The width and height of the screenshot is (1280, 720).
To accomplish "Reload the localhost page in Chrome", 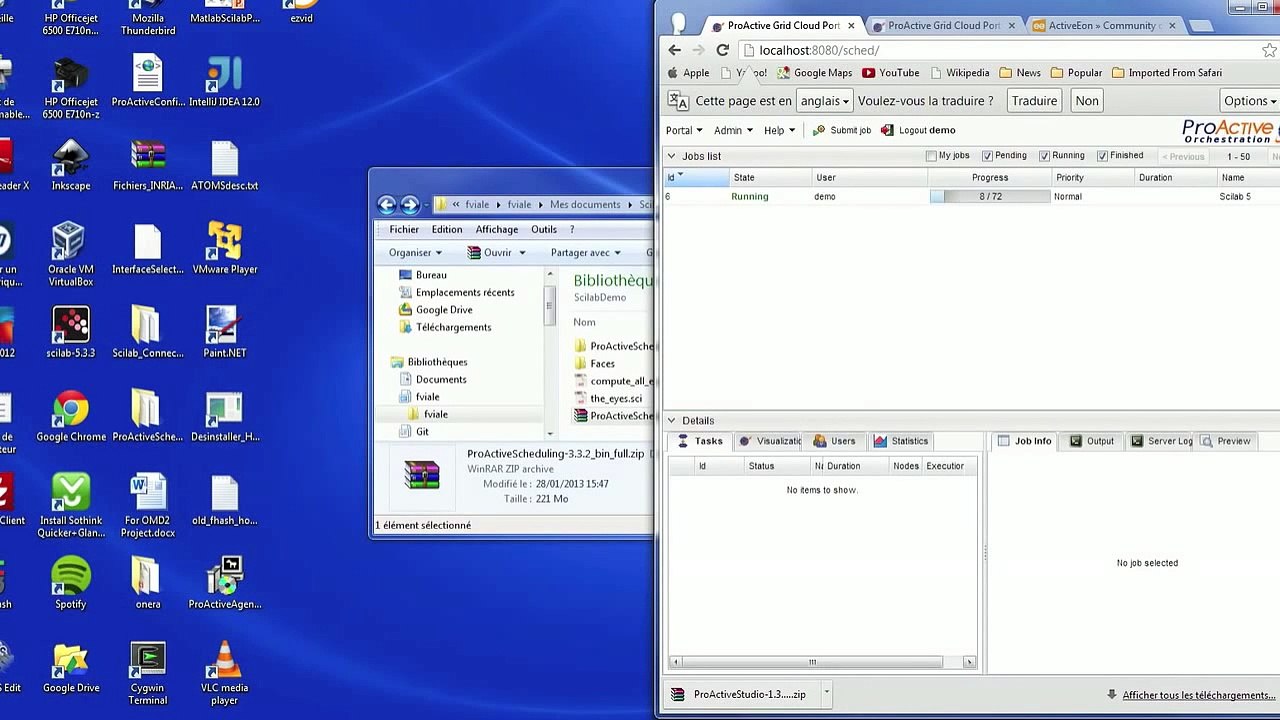I will coord(722,50).
